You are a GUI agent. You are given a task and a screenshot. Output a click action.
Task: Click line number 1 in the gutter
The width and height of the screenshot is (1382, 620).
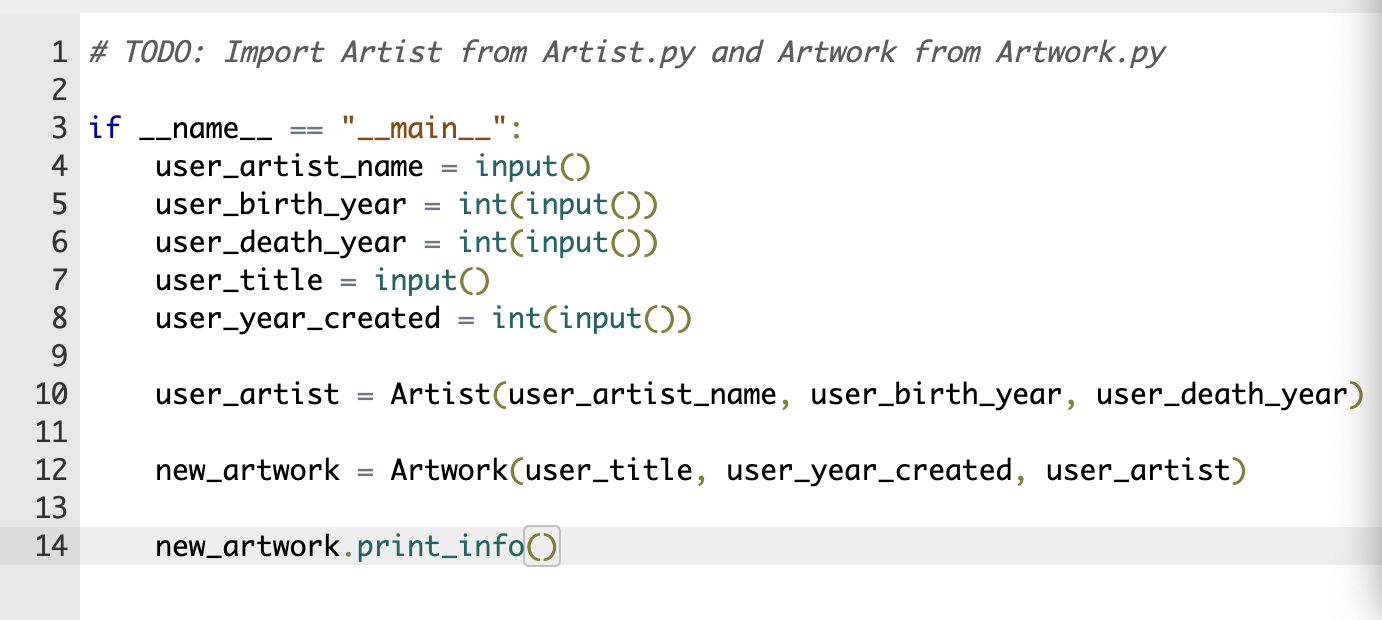(57, 52)
